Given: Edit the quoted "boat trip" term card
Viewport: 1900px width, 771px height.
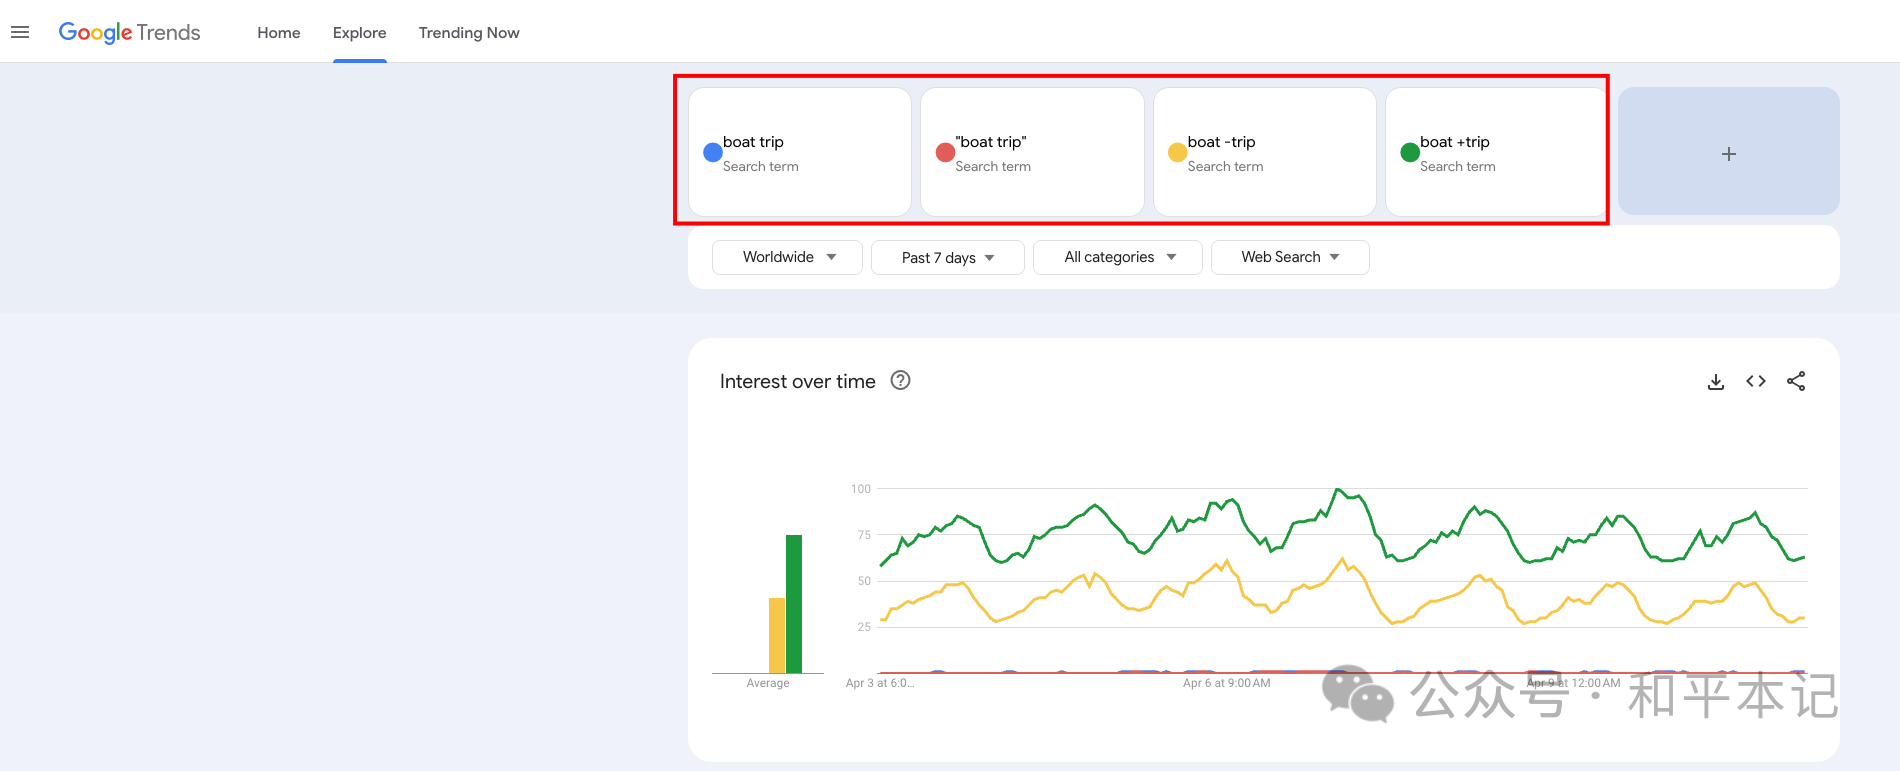Looking at the screenshot, I should tap(1032, 151).
